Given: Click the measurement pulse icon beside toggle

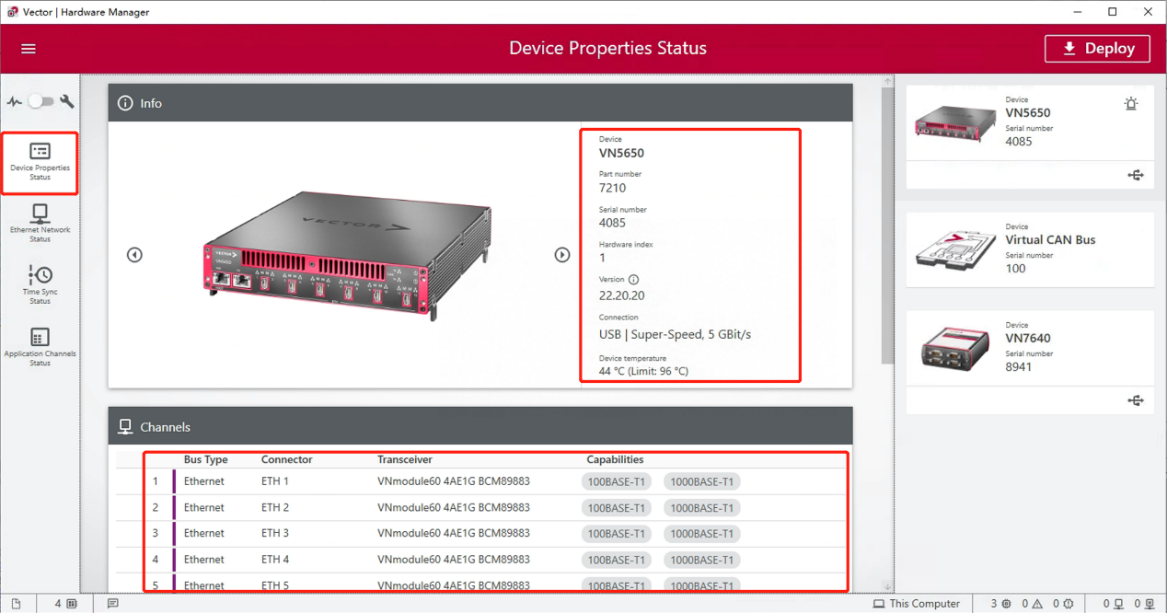Looking at the screenshot, I should tap(15, 101).
